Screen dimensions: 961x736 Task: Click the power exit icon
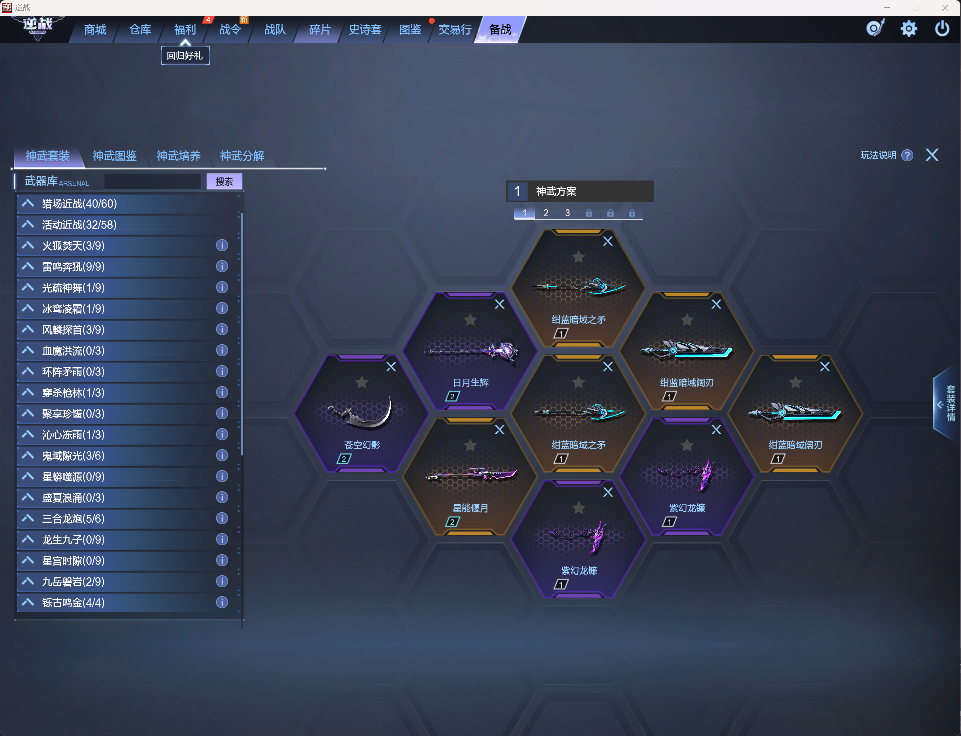click(x=942, y=28)
